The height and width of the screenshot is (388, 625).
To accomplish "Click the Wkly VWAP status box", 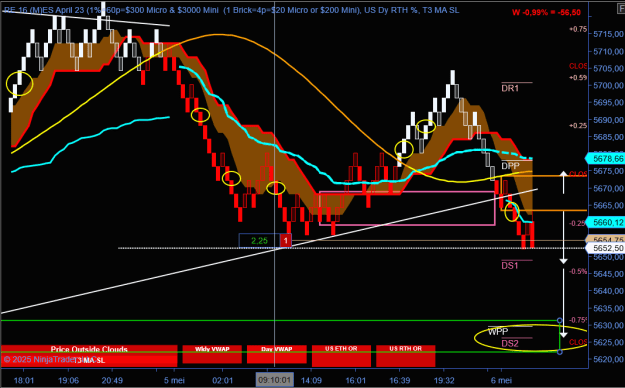I will pos(212,354).
